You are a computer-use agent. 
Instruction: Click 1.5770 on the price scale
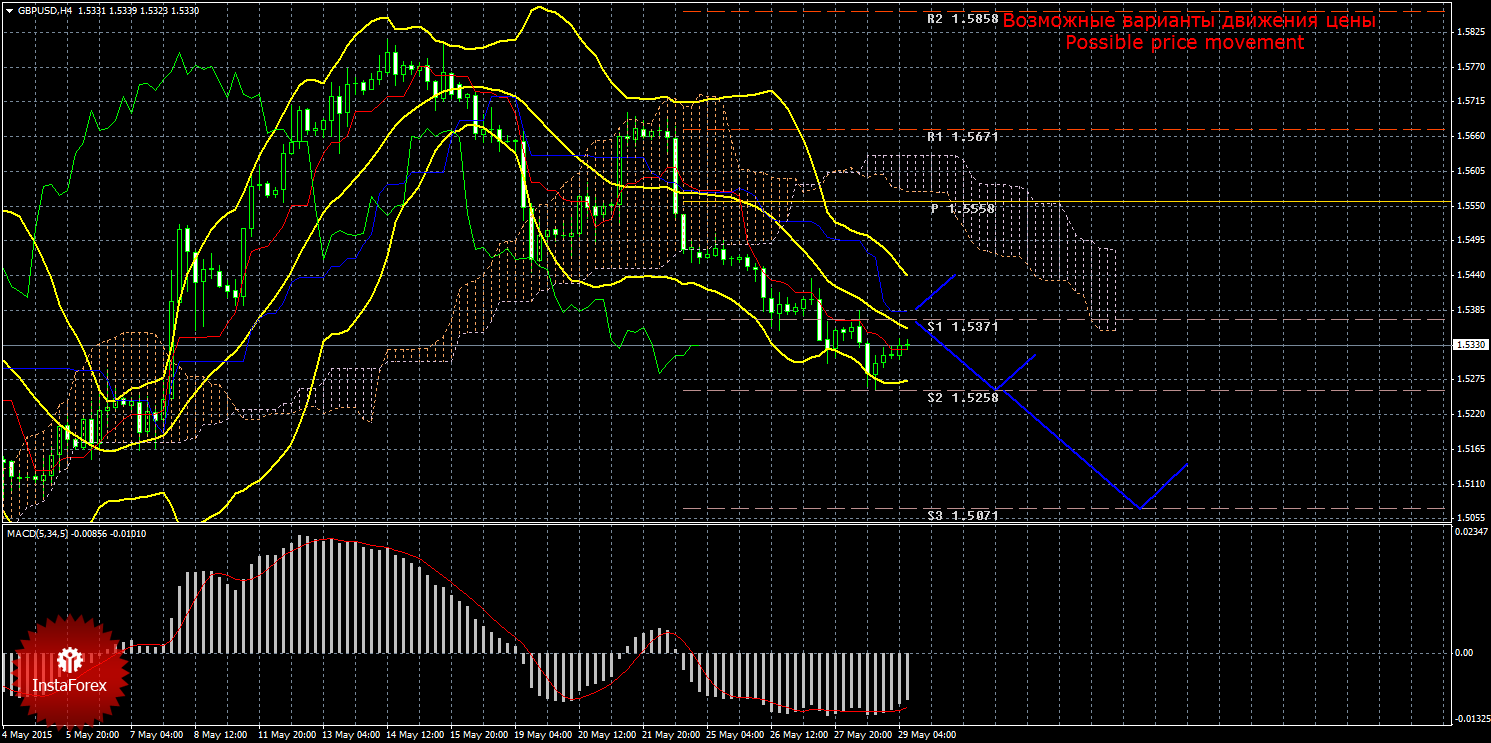point(1469,67)
